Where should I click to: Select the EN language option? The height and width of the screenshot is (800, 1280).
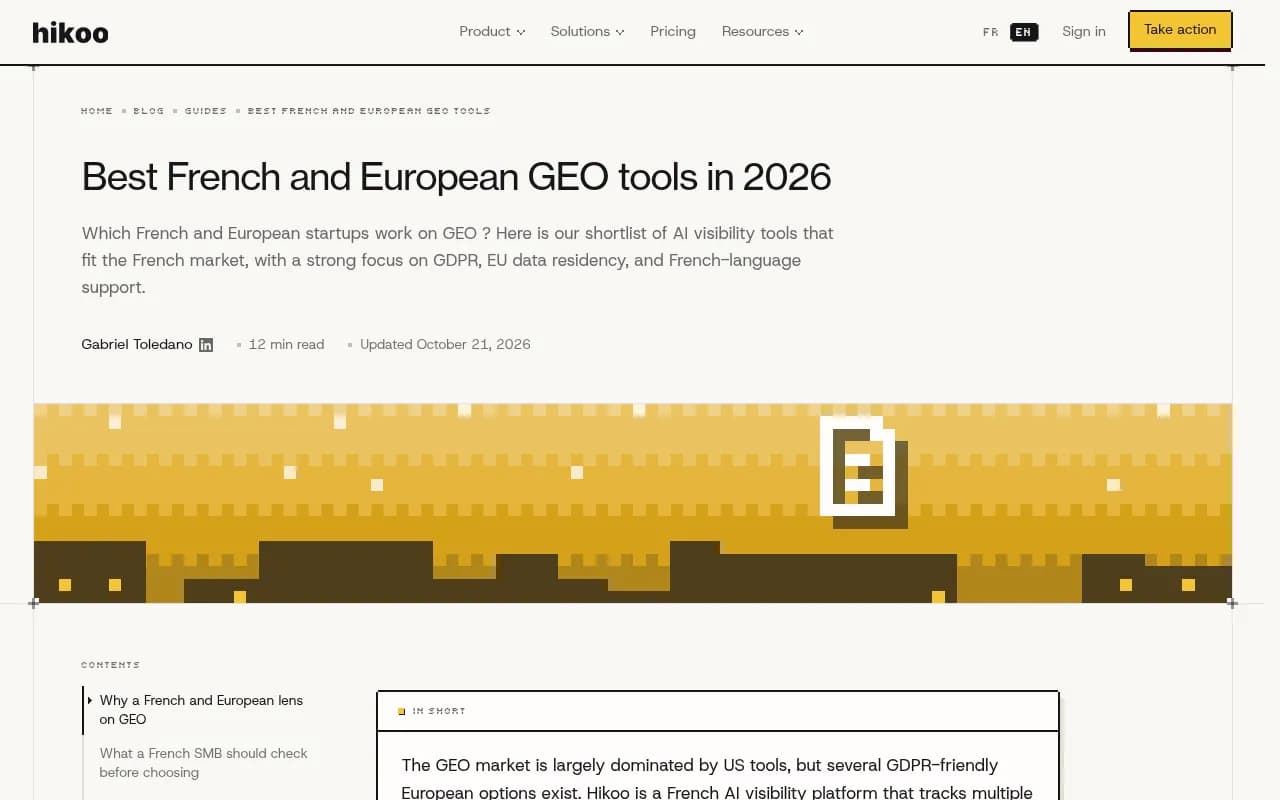1023,32
